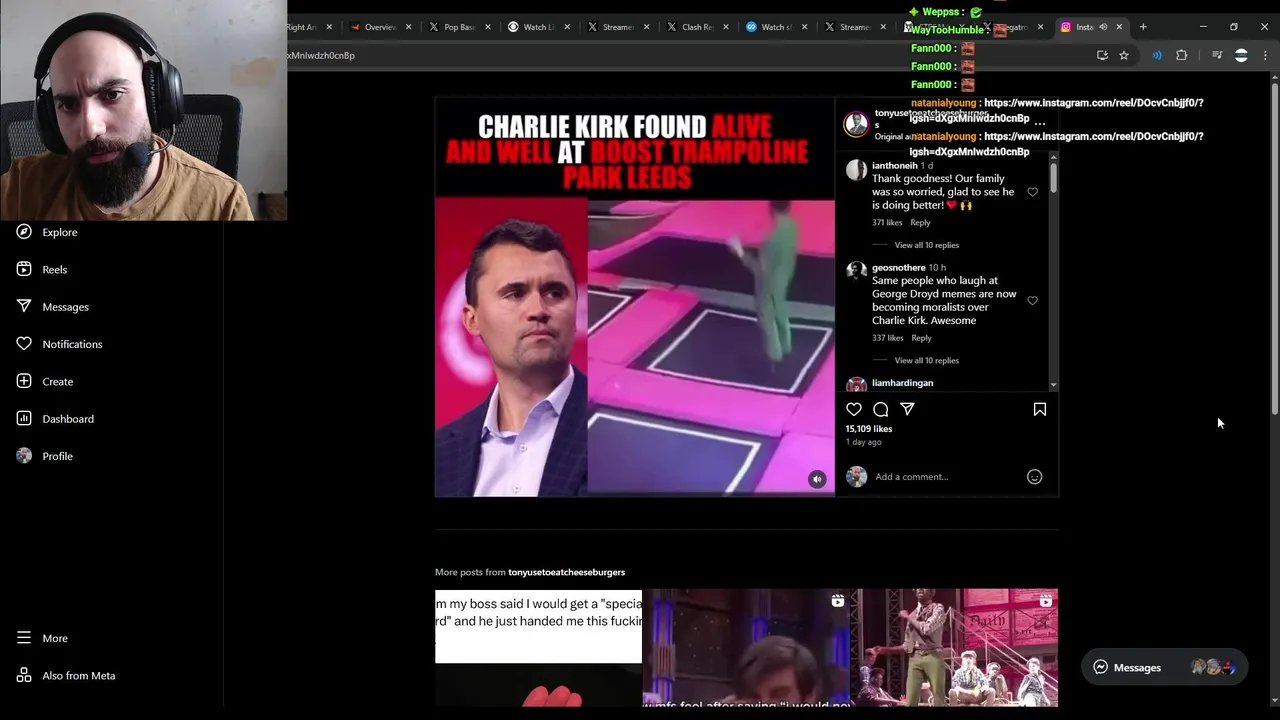
Task: Mute Instagram tab audio icon
Action: click(x=1103, y=27)
